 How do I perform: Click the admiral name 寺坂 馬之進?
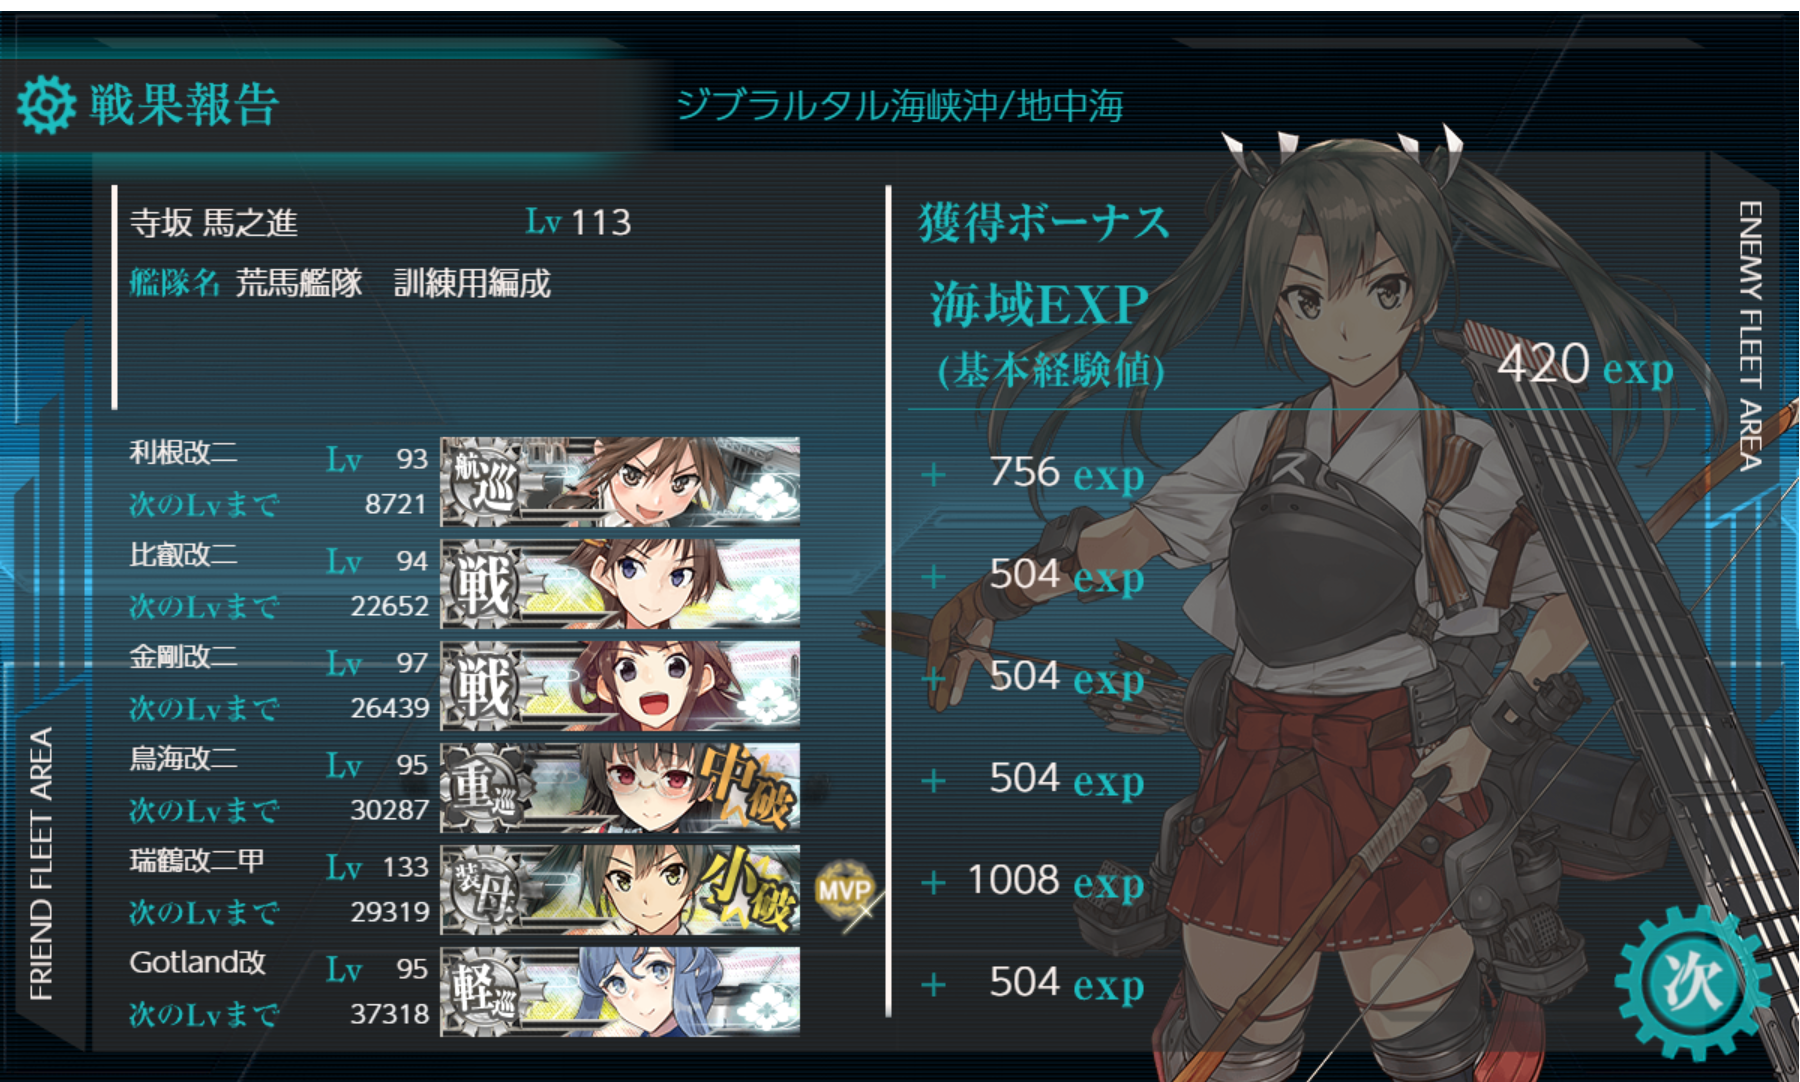click(x=214, y=222)
